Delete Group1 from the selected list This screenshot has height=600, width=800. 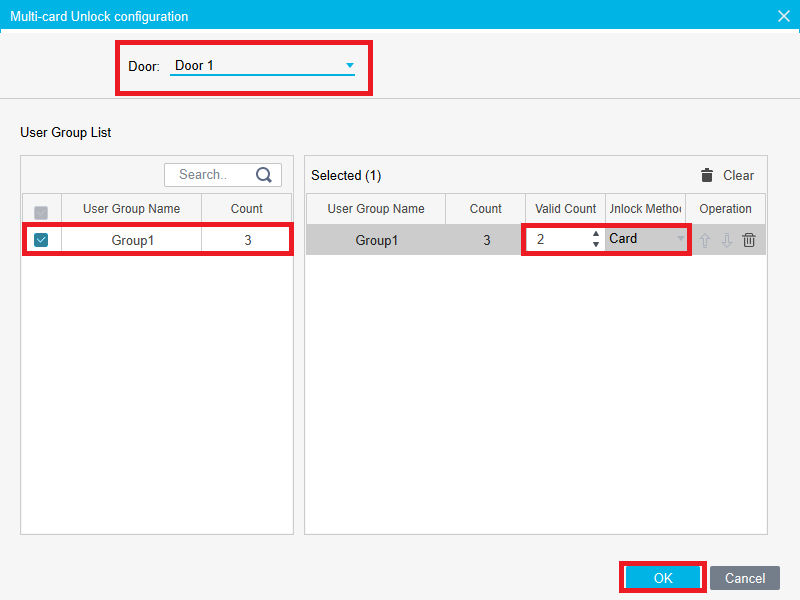tap(749, 240)
